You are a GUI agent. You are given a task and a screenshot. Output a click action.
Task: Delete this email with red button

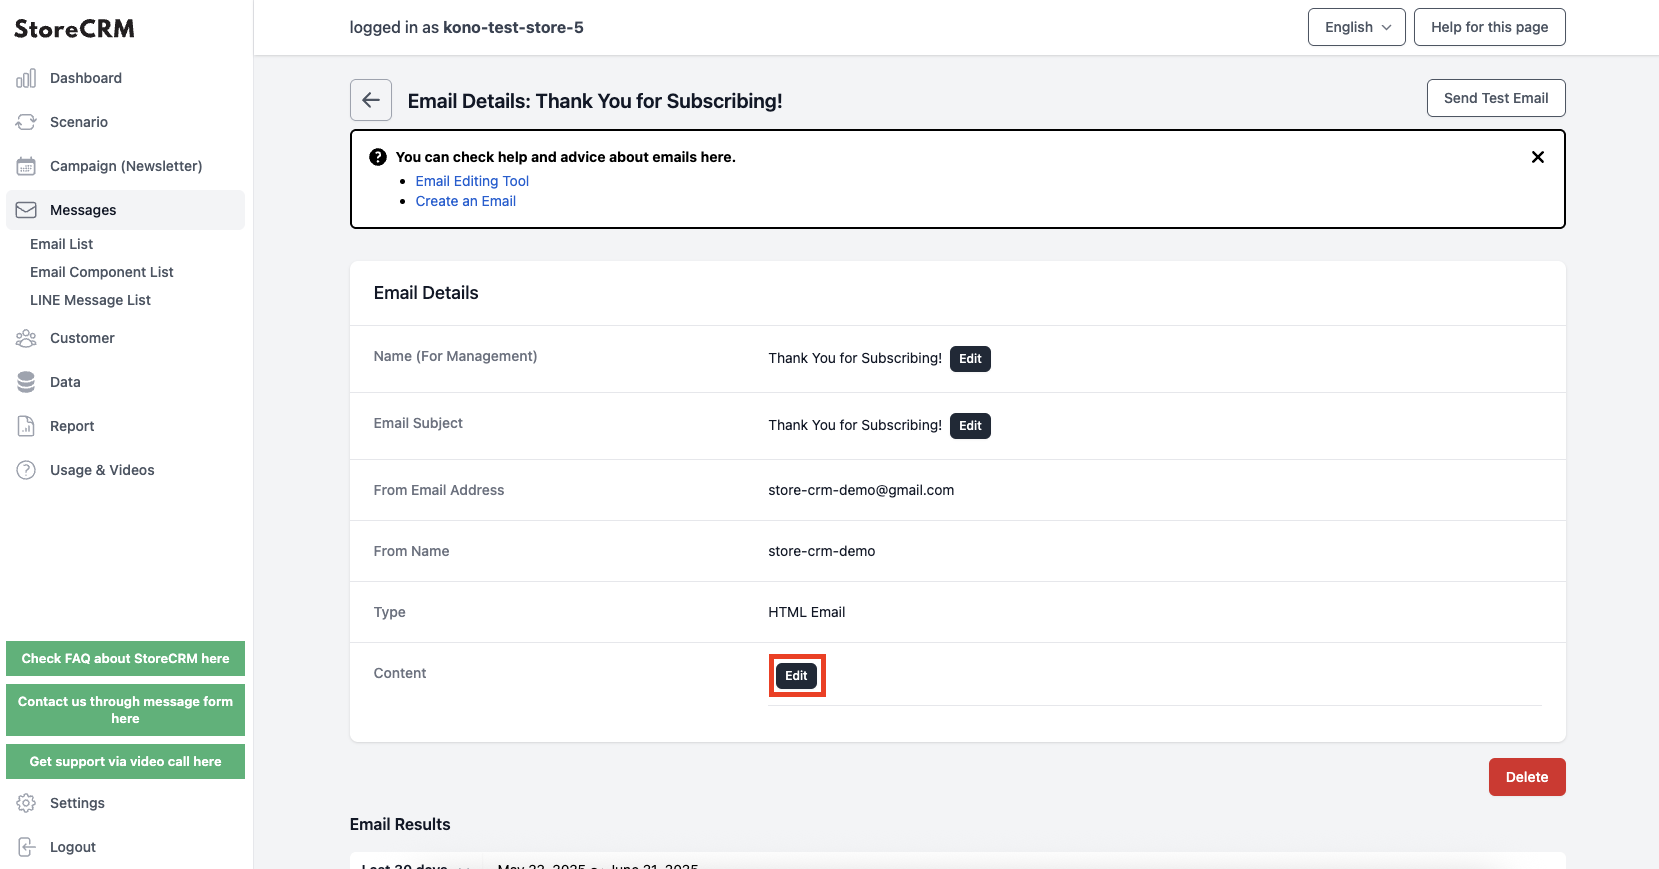point(1527,777)
